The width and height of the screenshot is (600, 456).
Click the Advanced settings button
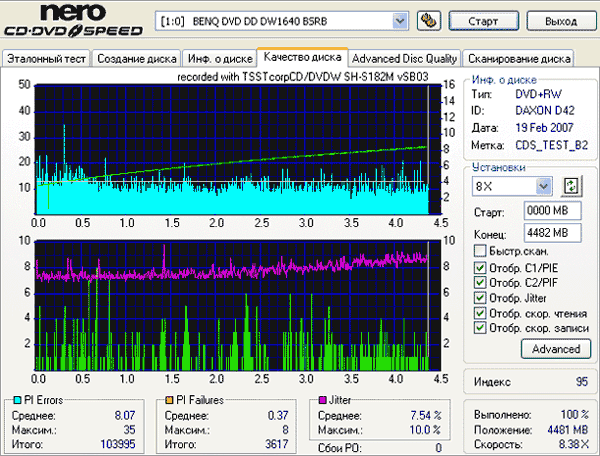click(555, 349)
